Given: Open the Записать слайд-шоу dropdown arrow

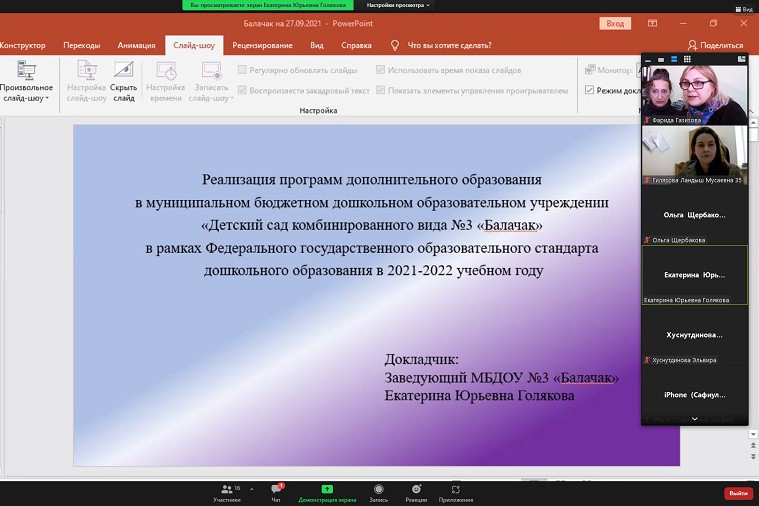Looking at the screenshot, I should pos(232,98).
